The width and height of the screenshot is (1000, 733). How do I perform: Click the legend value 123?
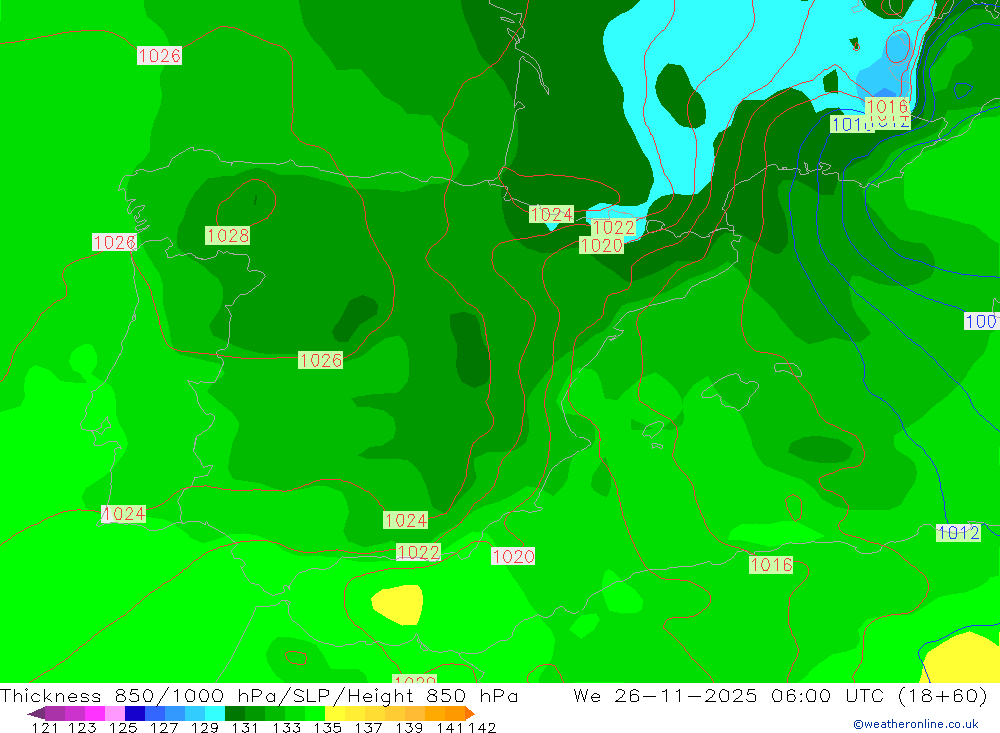82,727
